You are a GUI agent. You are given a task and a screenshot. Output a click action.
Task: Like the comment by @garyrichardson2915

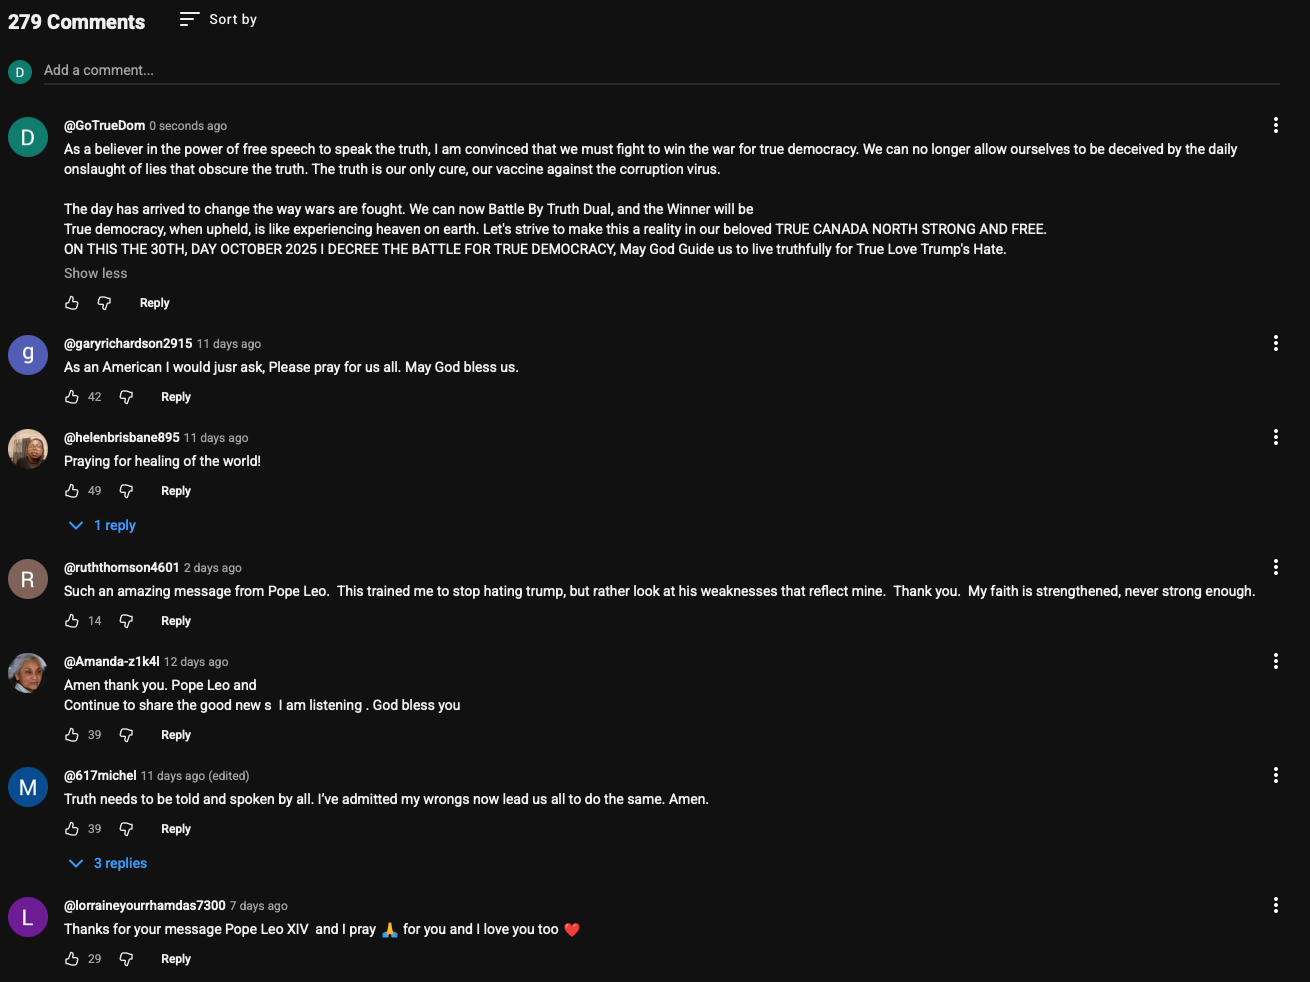(72, 397)
